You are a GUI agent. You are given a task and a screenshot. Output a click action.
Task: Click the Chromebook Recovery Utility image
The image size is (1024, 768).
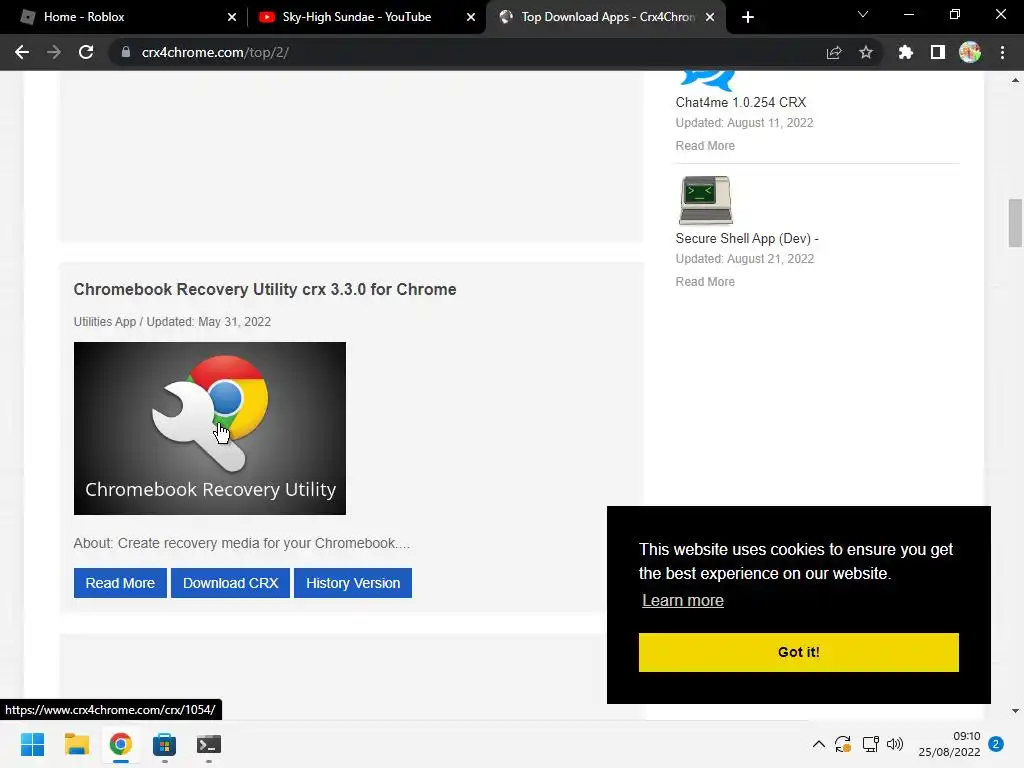pyautogui.click(x=210, y=428)
